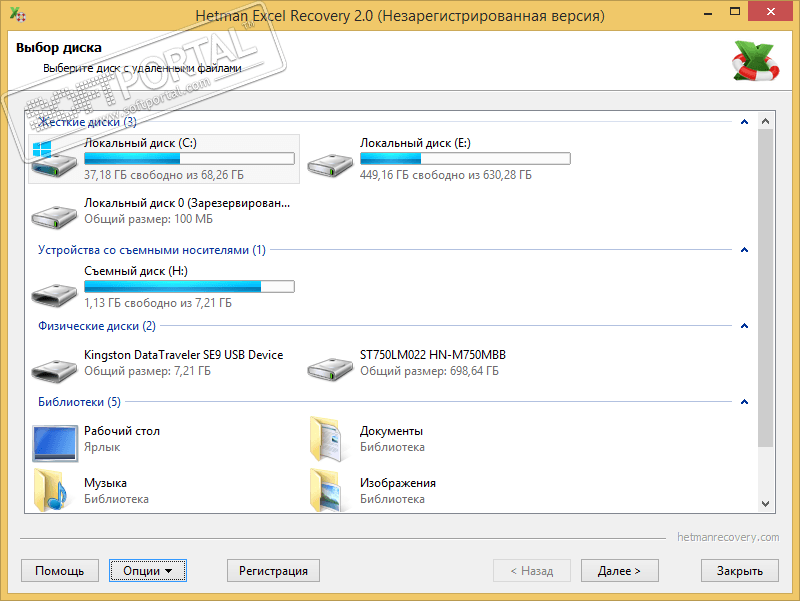The width and height of the screenshot is (800, 601).
Task: Click the text 1,13 ГБ свободно из 7,21 ГБ
Action: point(158,303)
